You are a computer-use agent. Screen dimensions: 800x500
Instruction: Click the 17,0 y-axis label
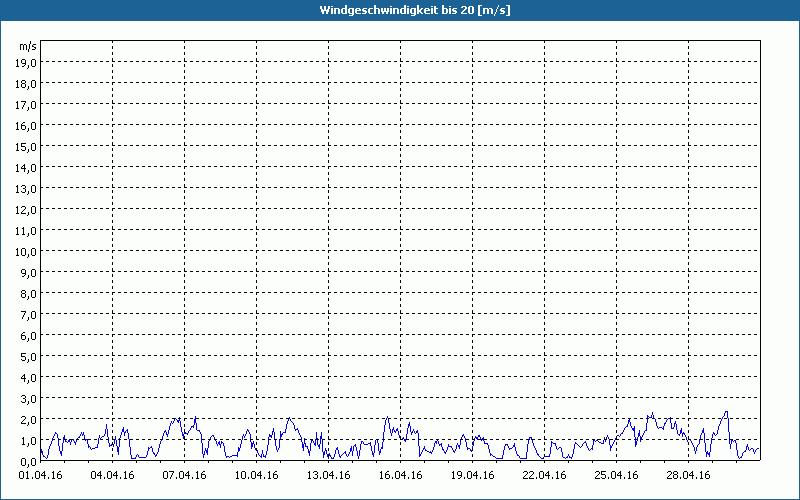(26, 105)
